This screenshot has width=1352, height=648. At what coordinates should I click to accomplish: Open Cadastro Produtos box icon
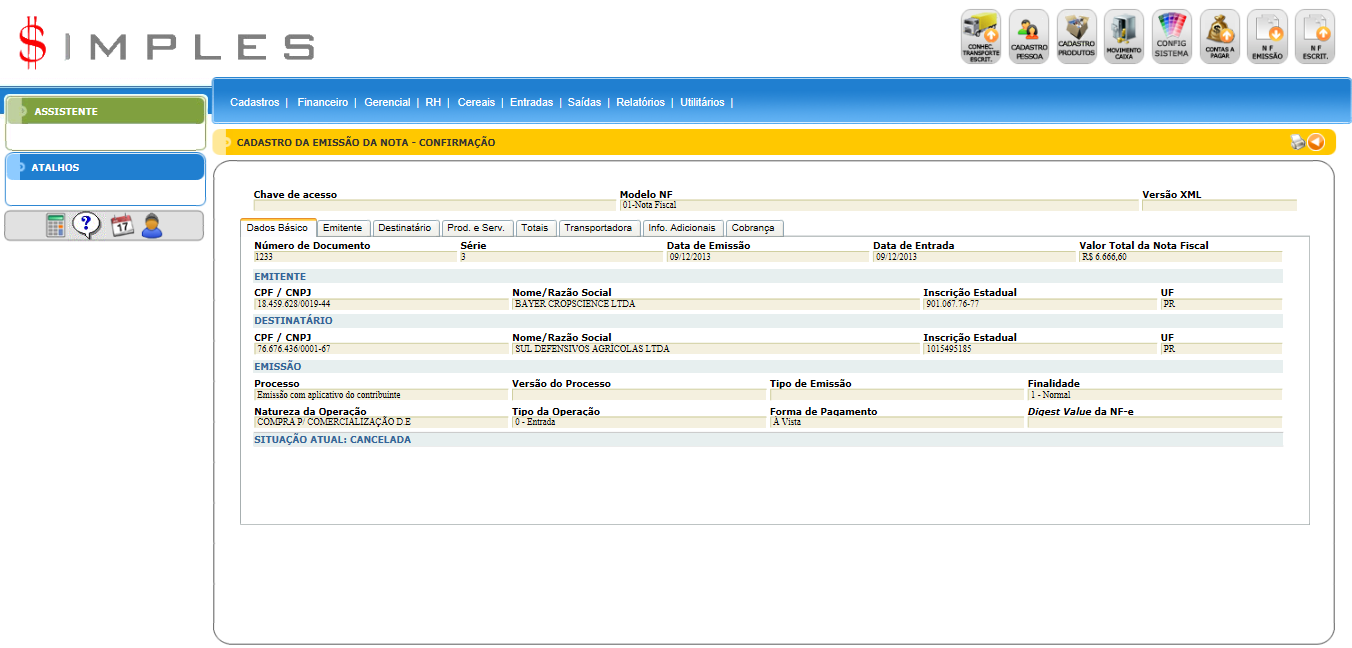pos(1076,37)
